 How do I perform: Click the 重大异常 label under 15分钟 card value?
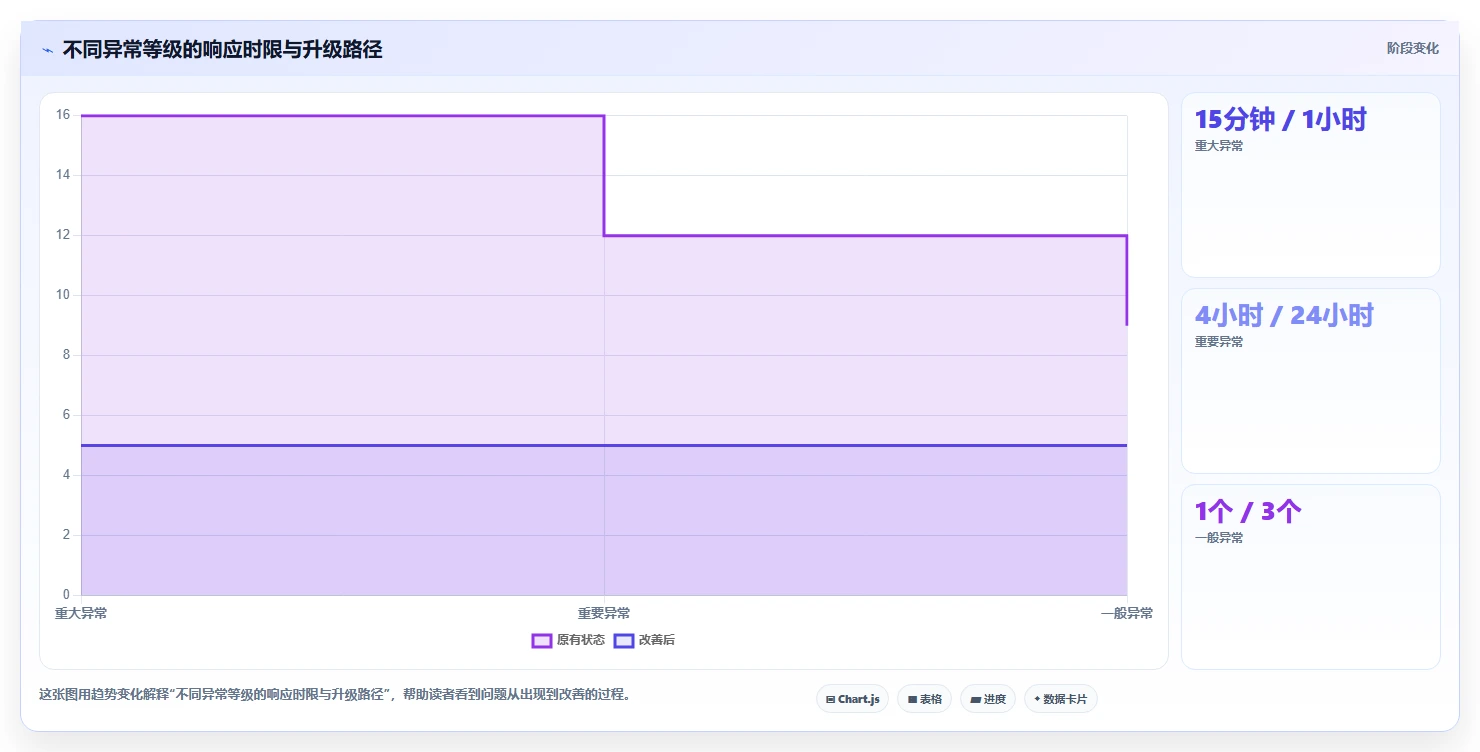pyautogui.click(x=1219, y=146)
